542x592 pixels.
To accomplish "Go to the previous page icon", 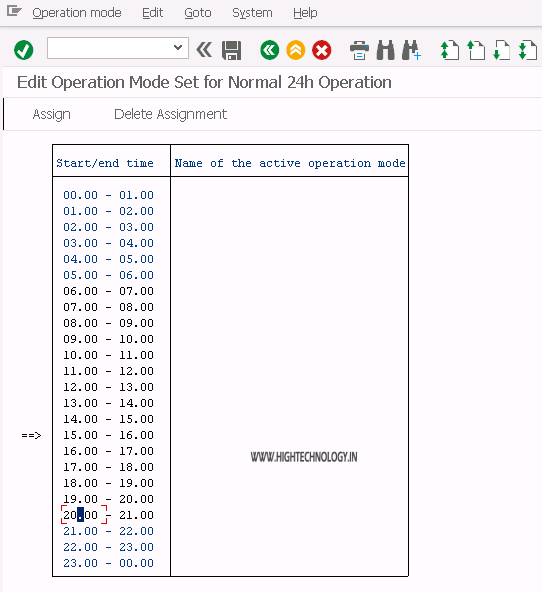I will [x=476, y=50].
